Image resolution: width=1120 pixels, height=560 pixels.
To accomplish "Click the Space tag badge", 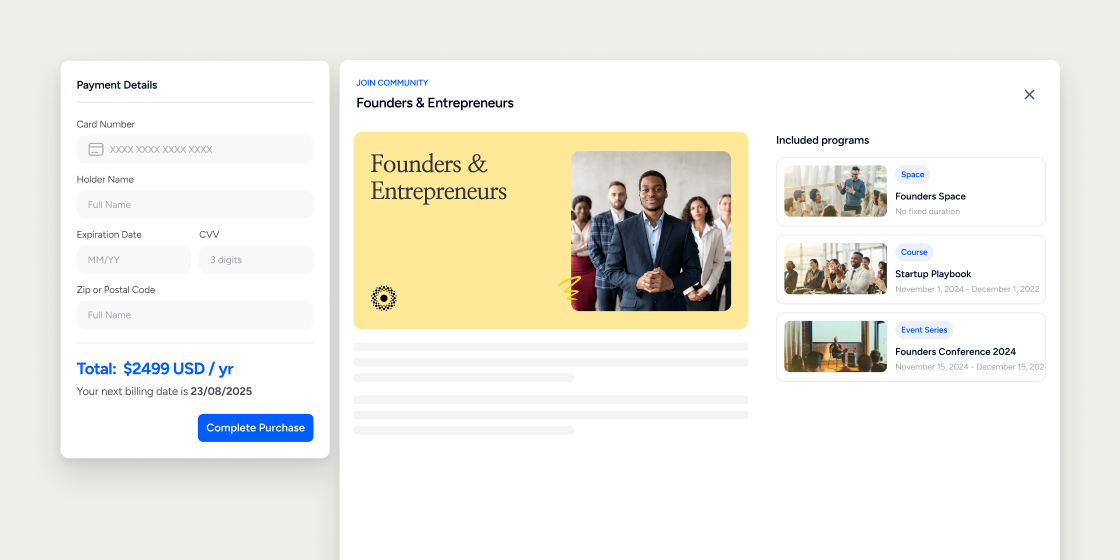I will (x=912, y=174).
